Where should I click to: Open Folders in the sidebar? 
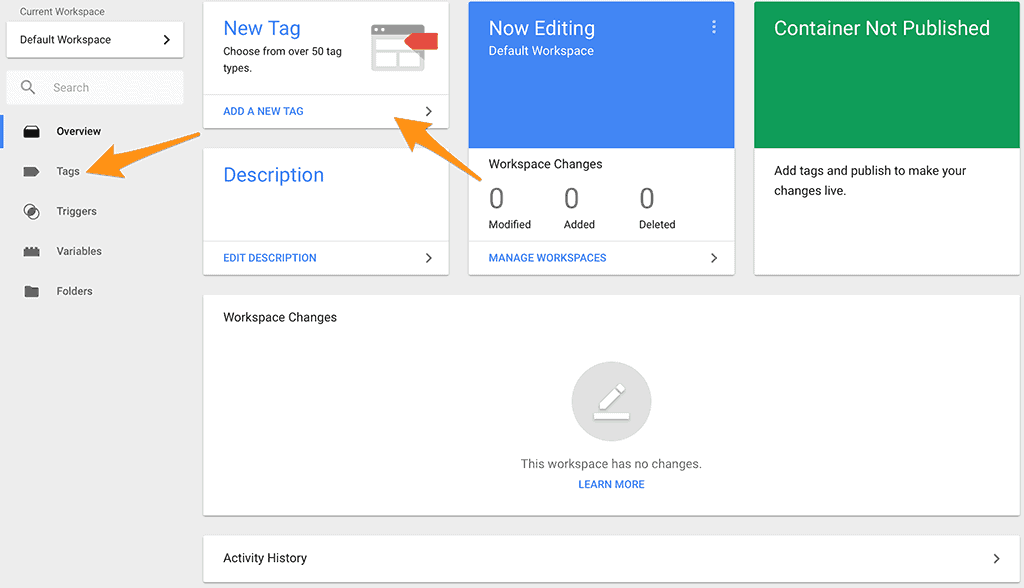(x=74, y=291)
